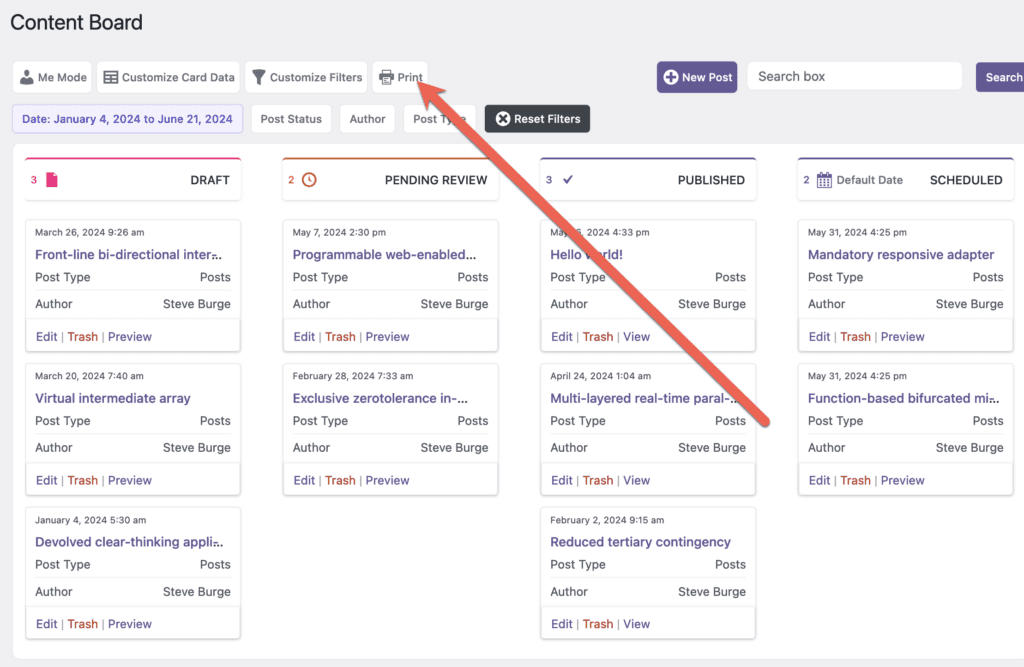1024x667 pixels.
Task: Click the Date range filter chip
Action: click(127, 118)
